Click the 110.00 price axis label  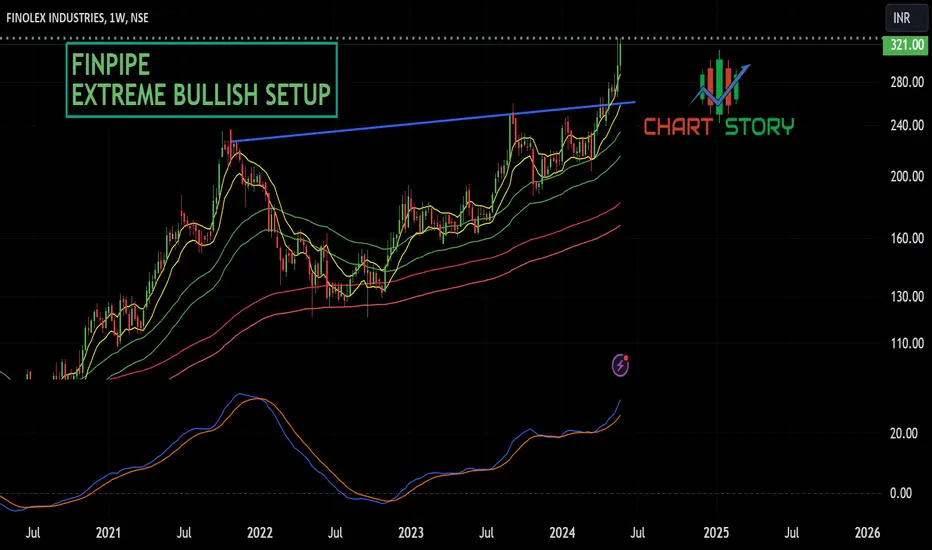tap(907, 344)
